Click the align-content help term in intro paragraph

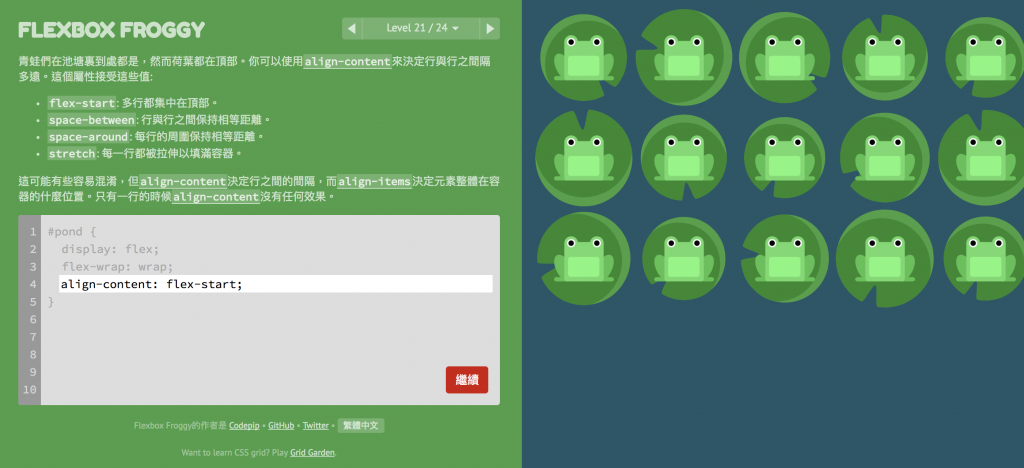[x=347, y=62]
